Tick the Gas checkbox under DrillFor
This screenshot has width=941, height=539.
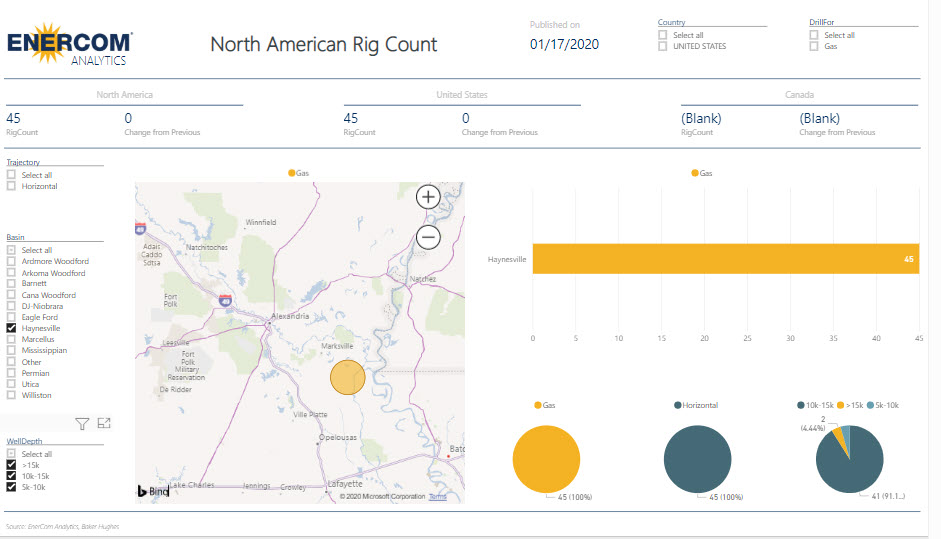[814, 46]
